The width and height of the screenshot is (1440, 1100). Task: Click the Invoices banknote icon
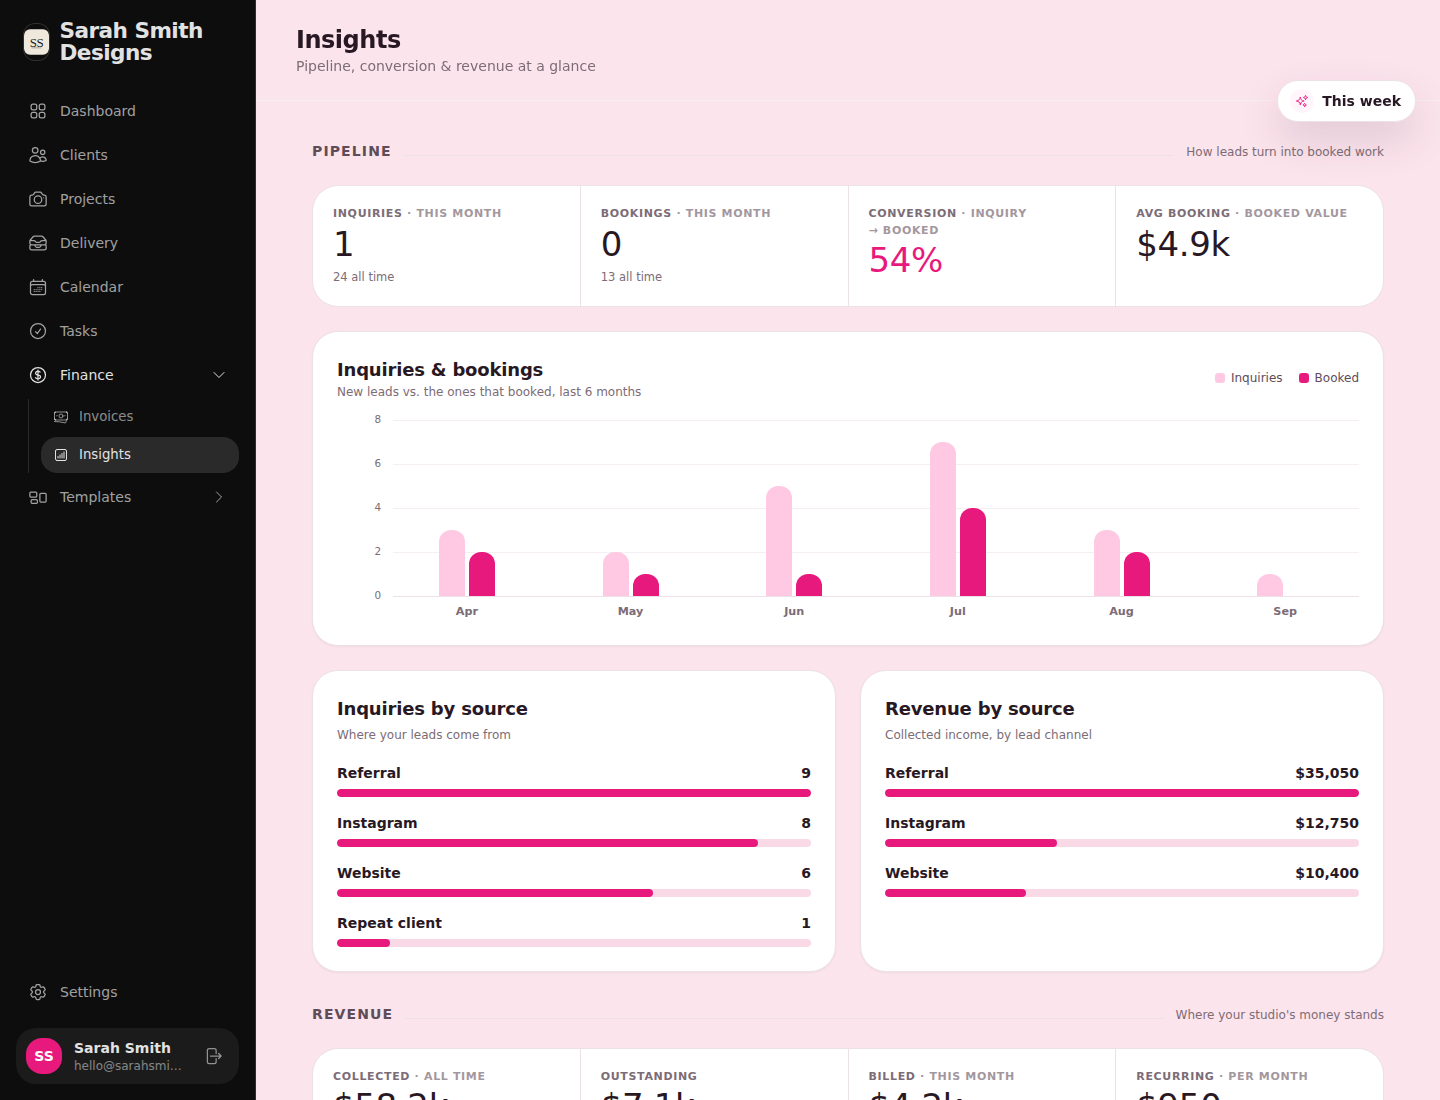(x=61, y=416)
